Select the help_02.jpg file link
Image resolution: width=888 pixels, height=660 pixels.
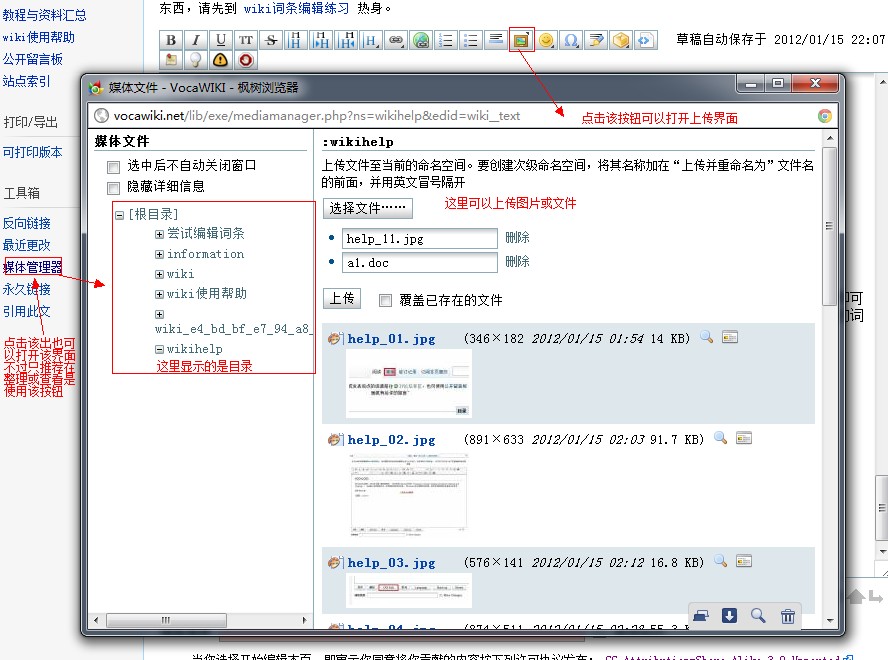pyautogui.click(x=391, y=440)
